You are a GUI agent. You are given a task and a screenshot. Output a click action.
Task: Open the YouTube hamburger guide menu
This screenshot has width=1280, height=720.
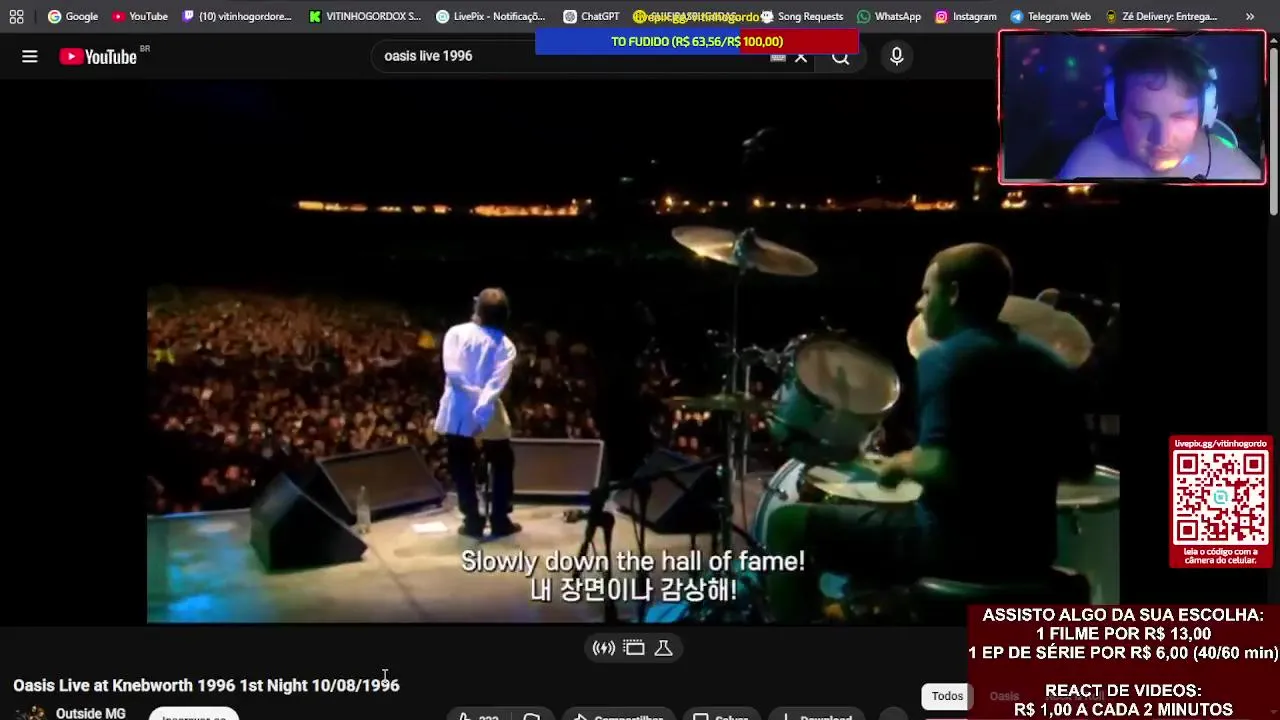[x=30, y=56]
